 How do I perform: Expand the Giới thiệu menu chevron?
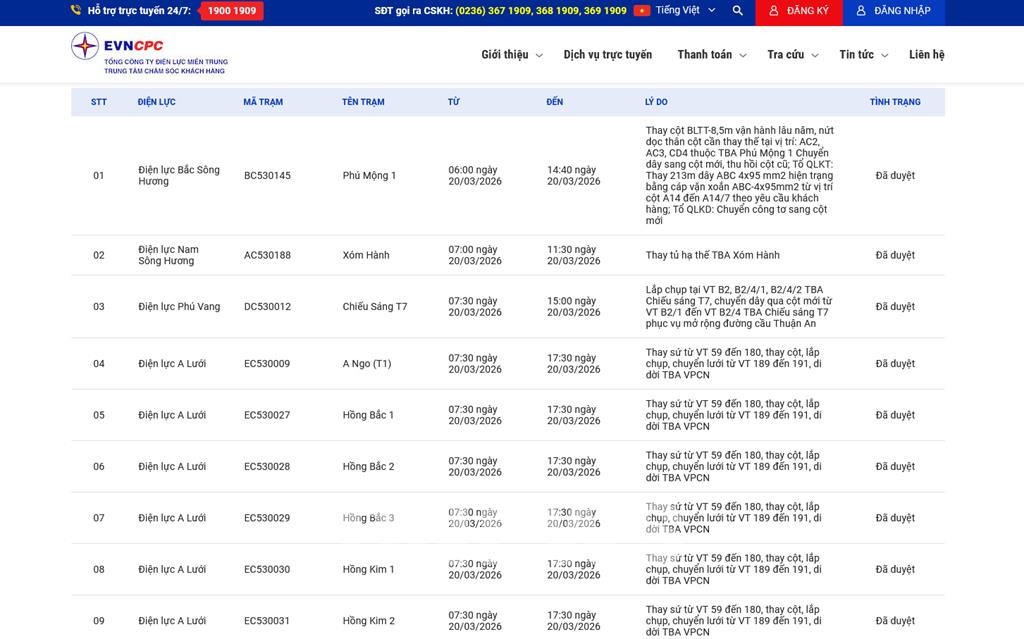click(539, 56)
